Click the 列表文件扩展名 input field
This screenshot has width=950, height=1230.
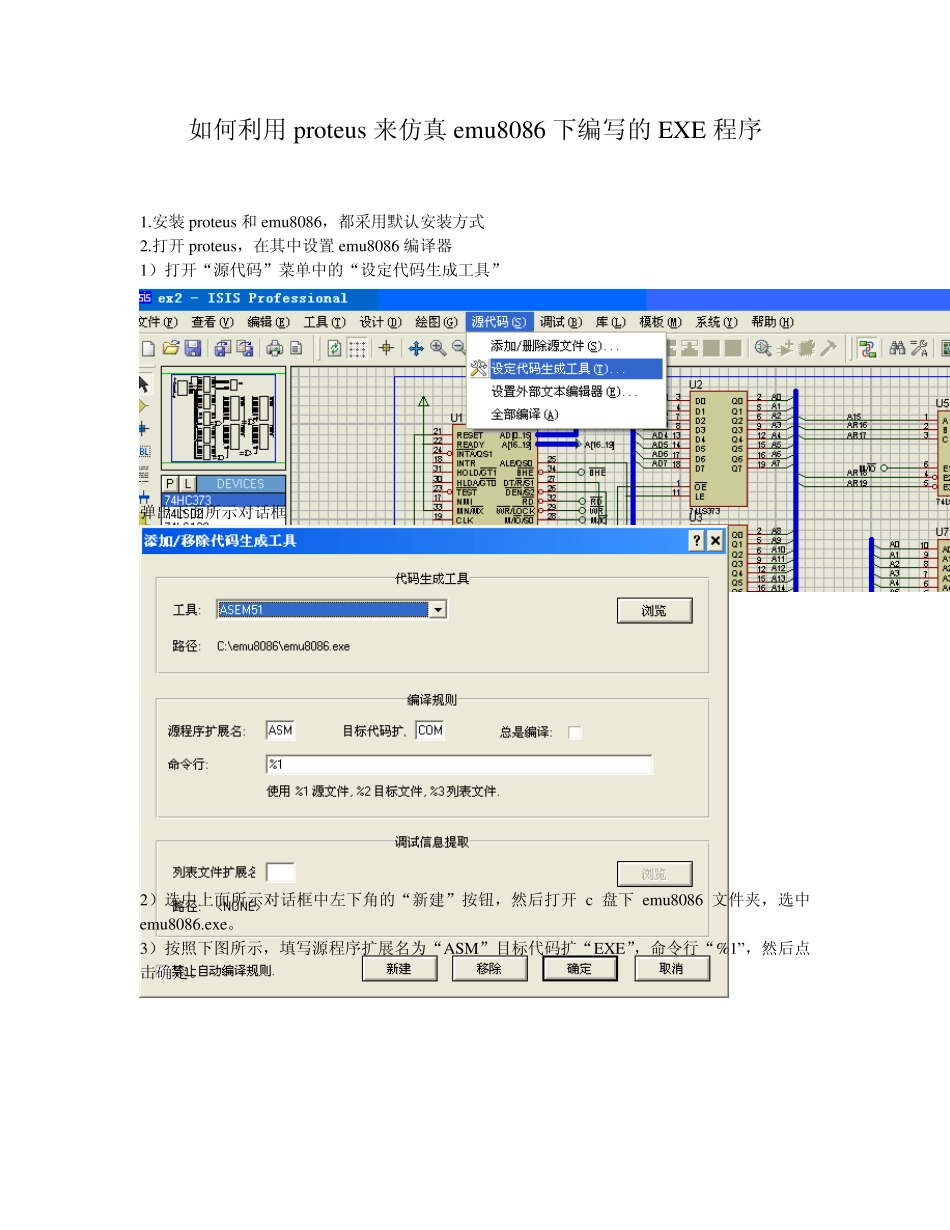[280, 873]
